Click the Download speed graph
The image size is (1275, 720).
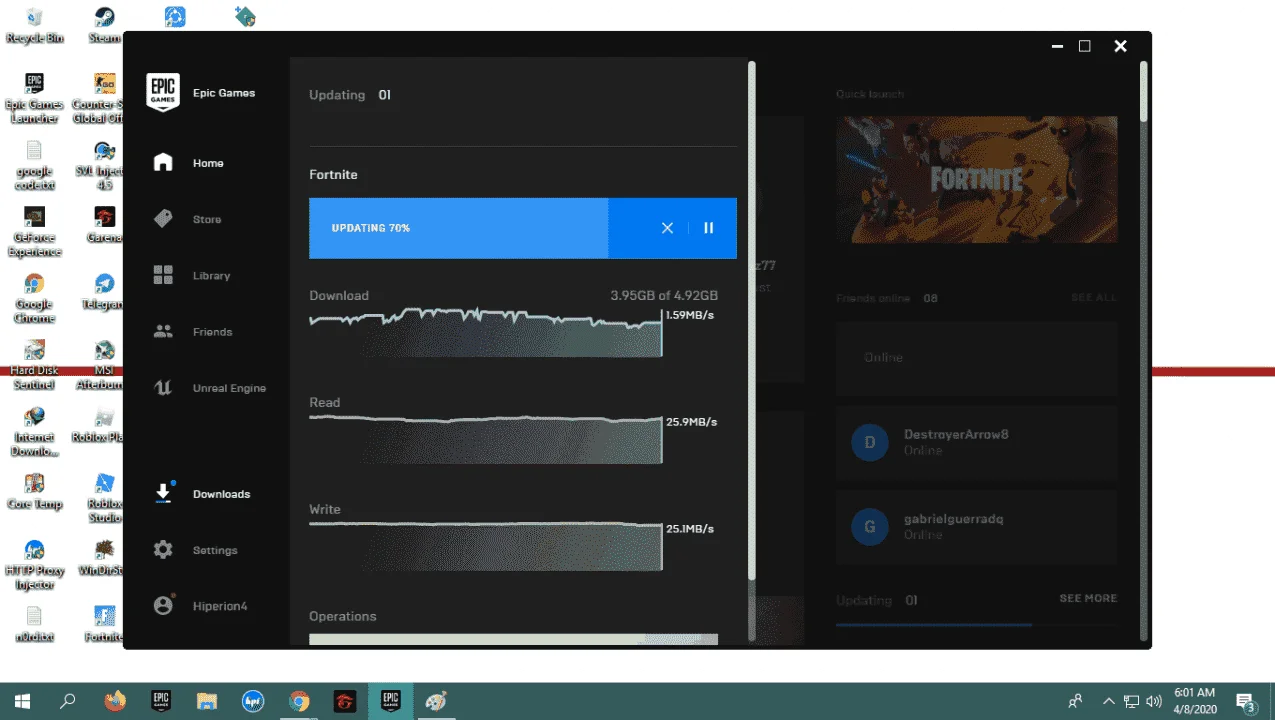tap(485, 333)
